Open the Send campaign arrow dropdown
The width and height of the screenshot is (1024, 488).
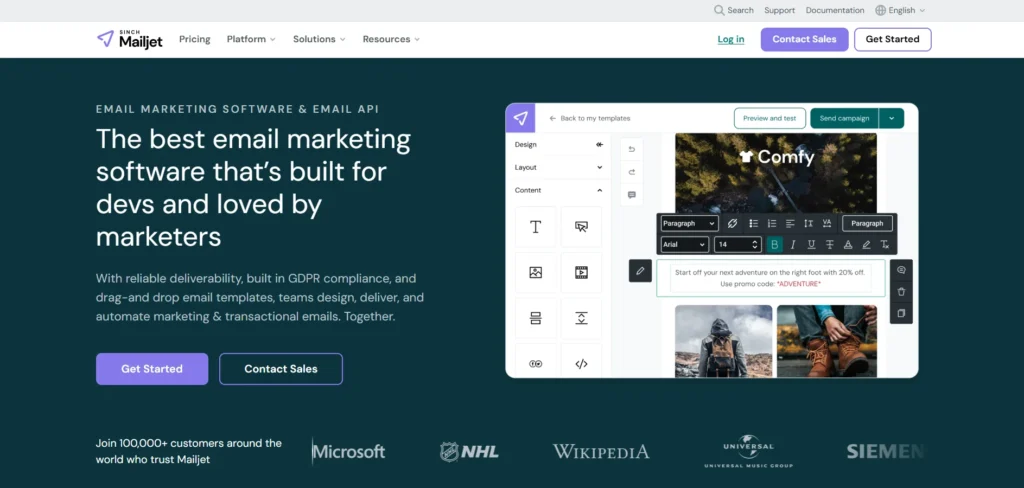point(891,118)
